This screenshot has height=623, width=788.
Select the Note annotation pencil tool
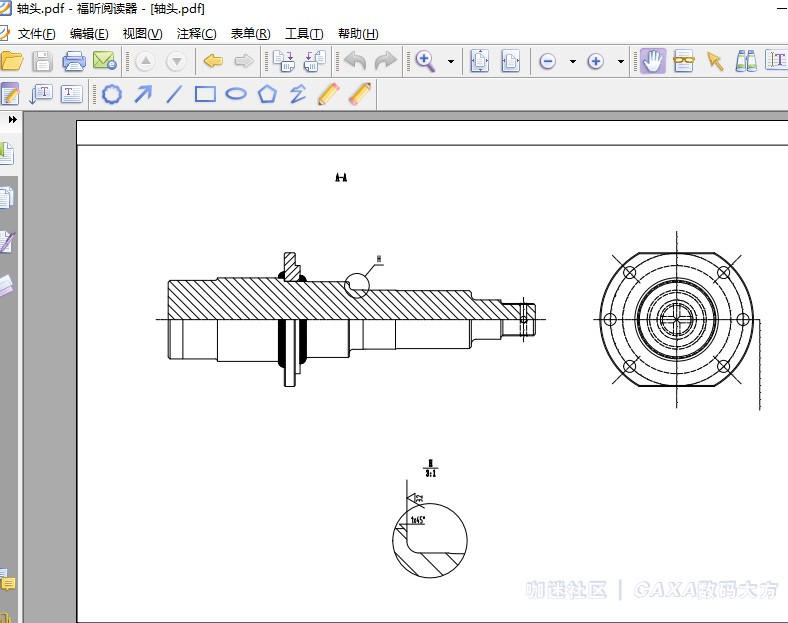[x=10, y=94]
